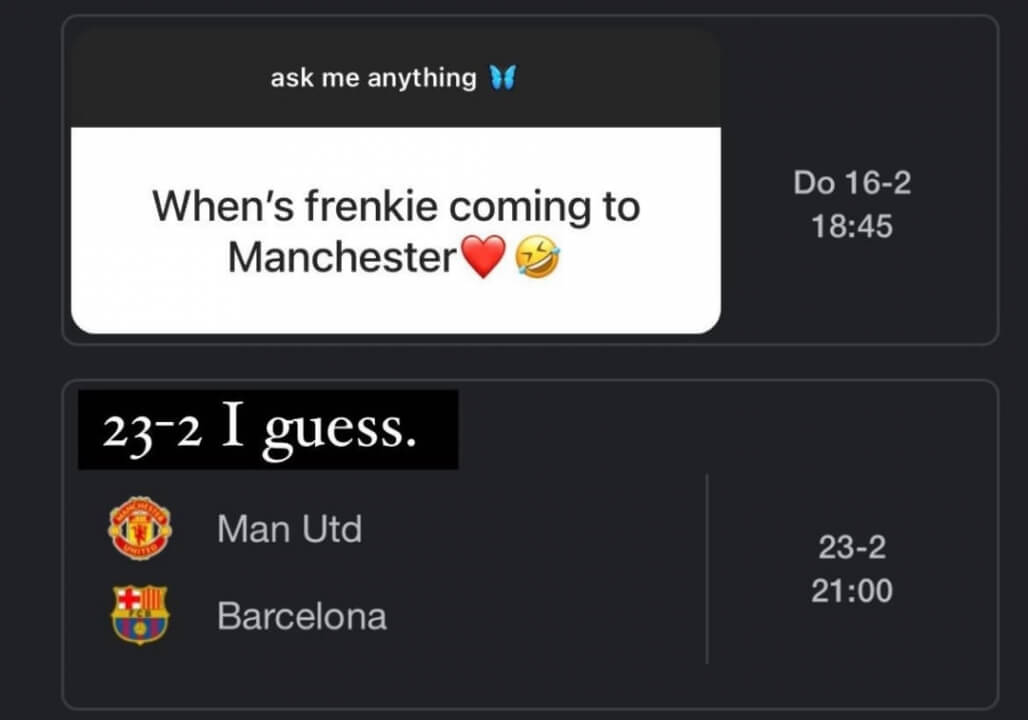Click the "Do 16-2" match date
Image resolution: width=1028 pixels, height=720 pixels.
click(x=852, y=183)
